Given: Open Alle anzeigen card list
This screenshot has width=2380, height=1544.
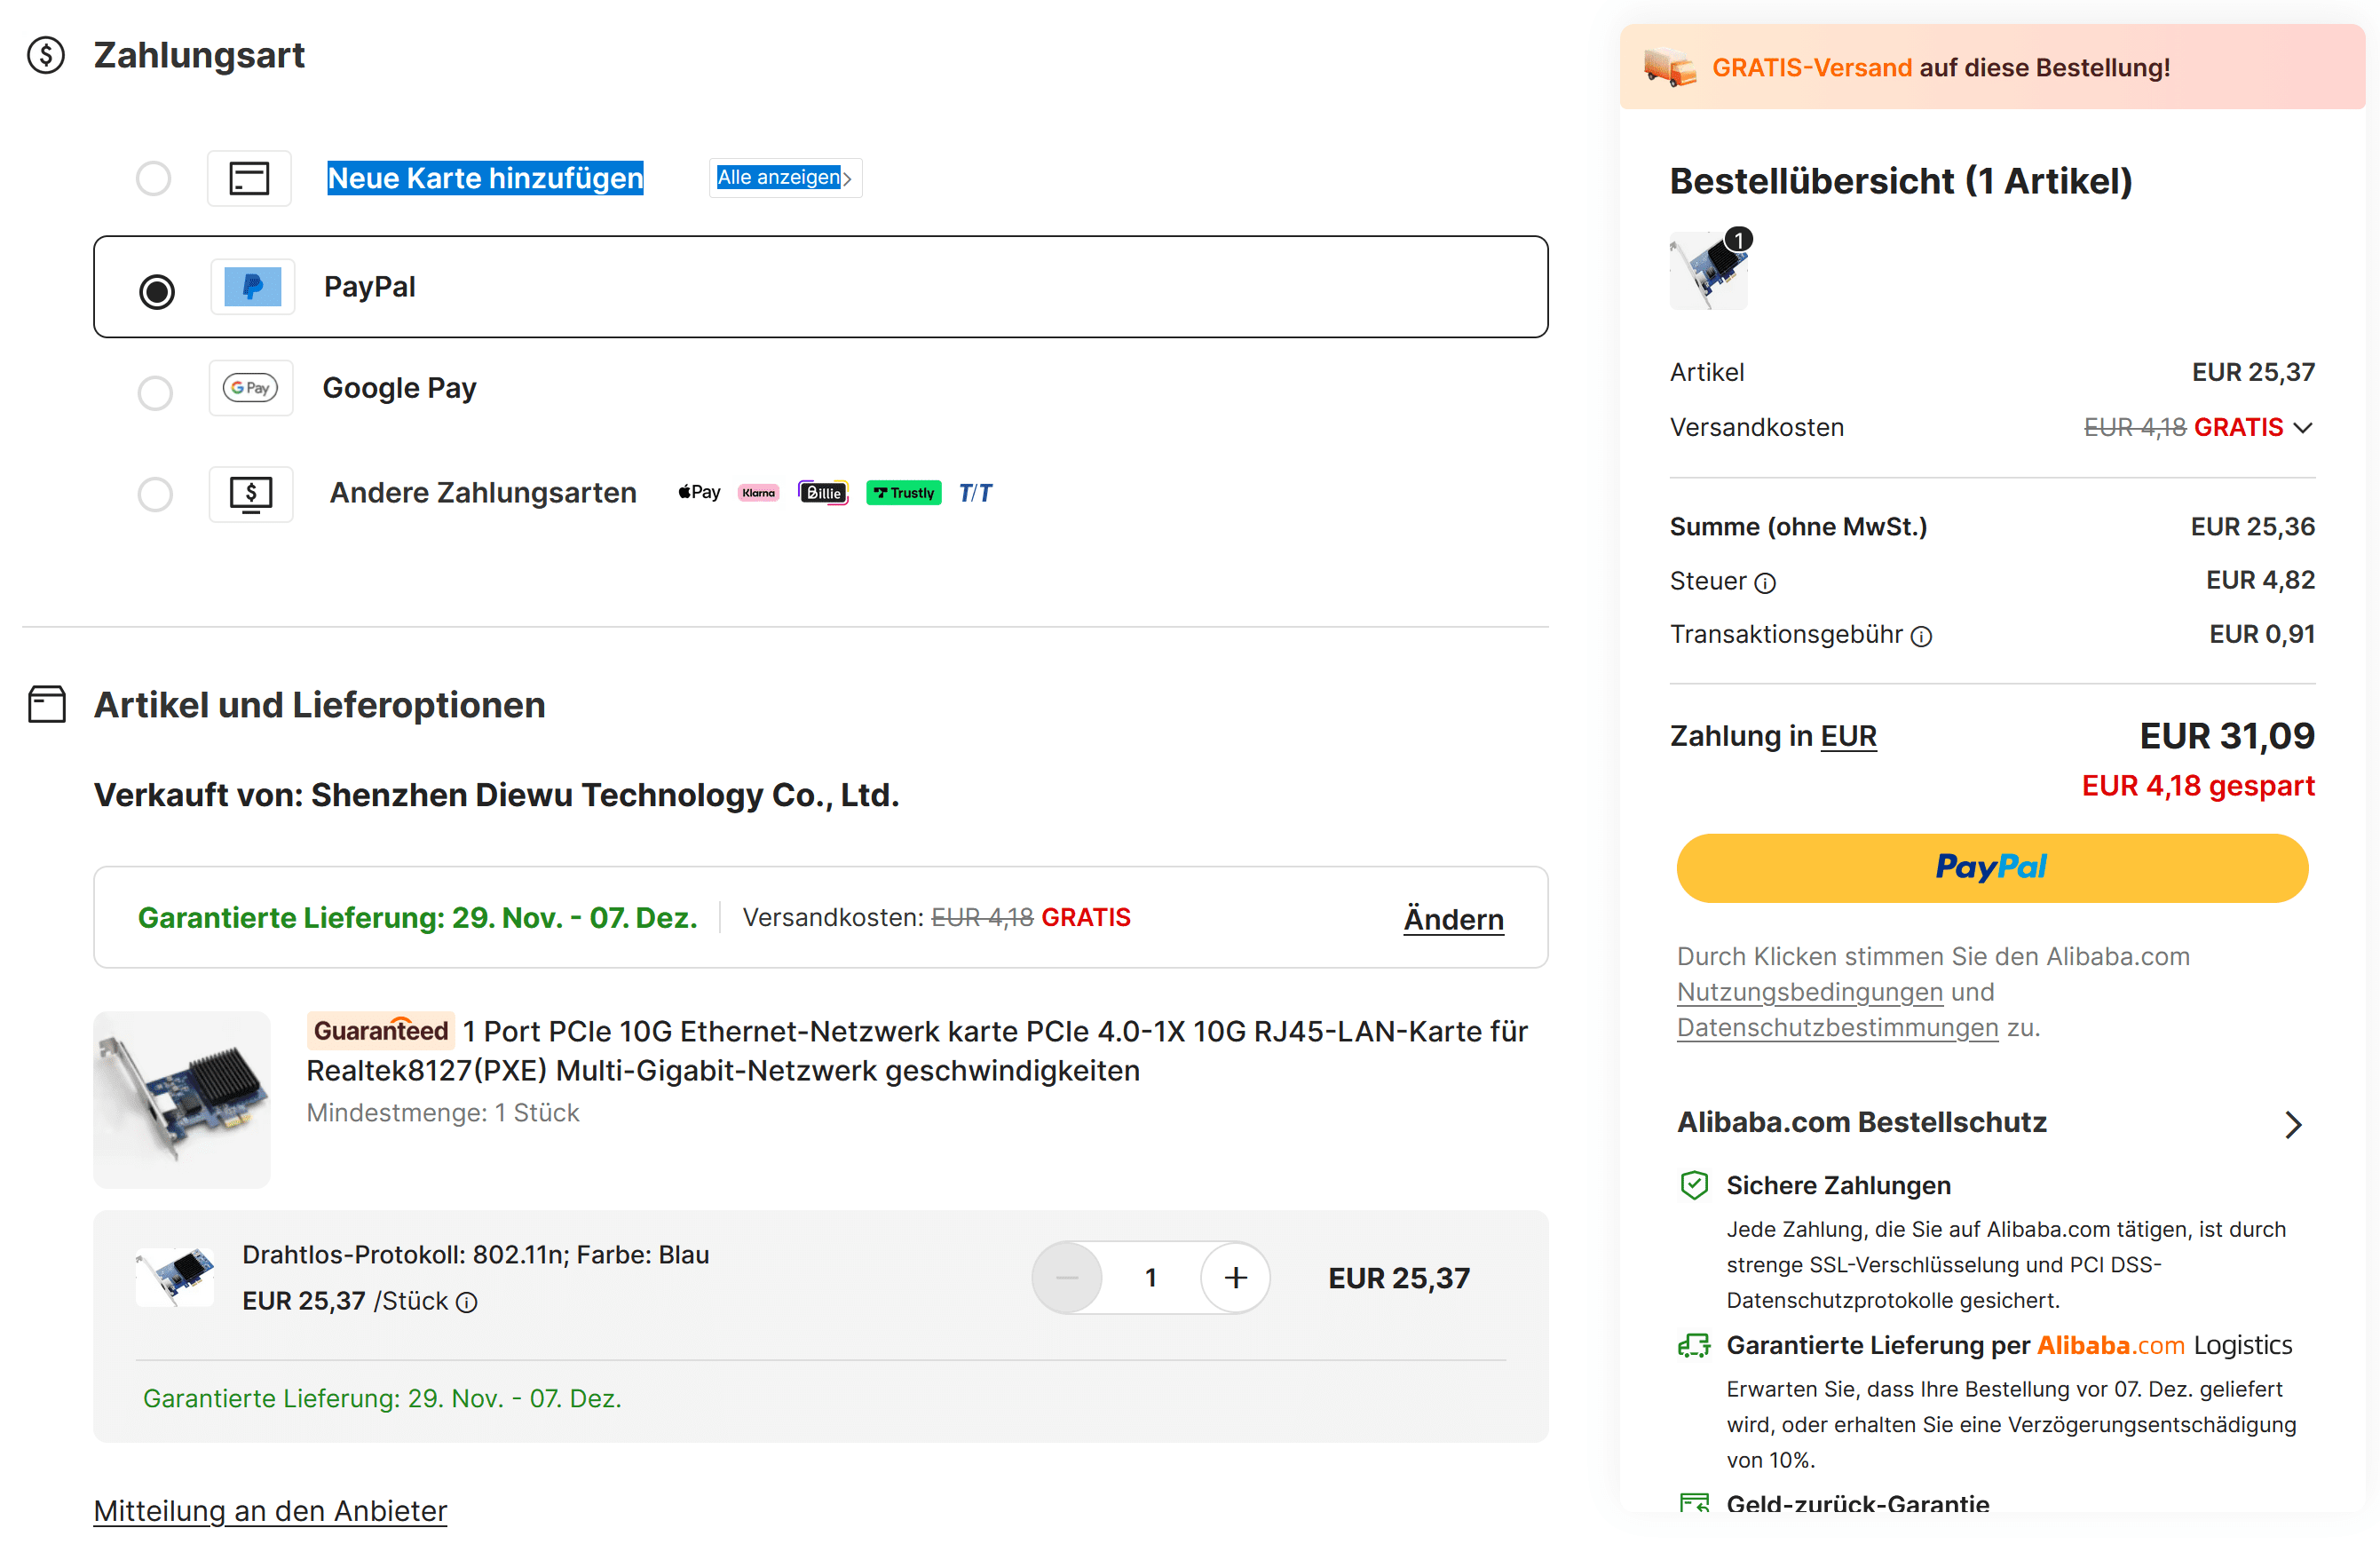Looking at the screenshot, I should tap(784, 178).
